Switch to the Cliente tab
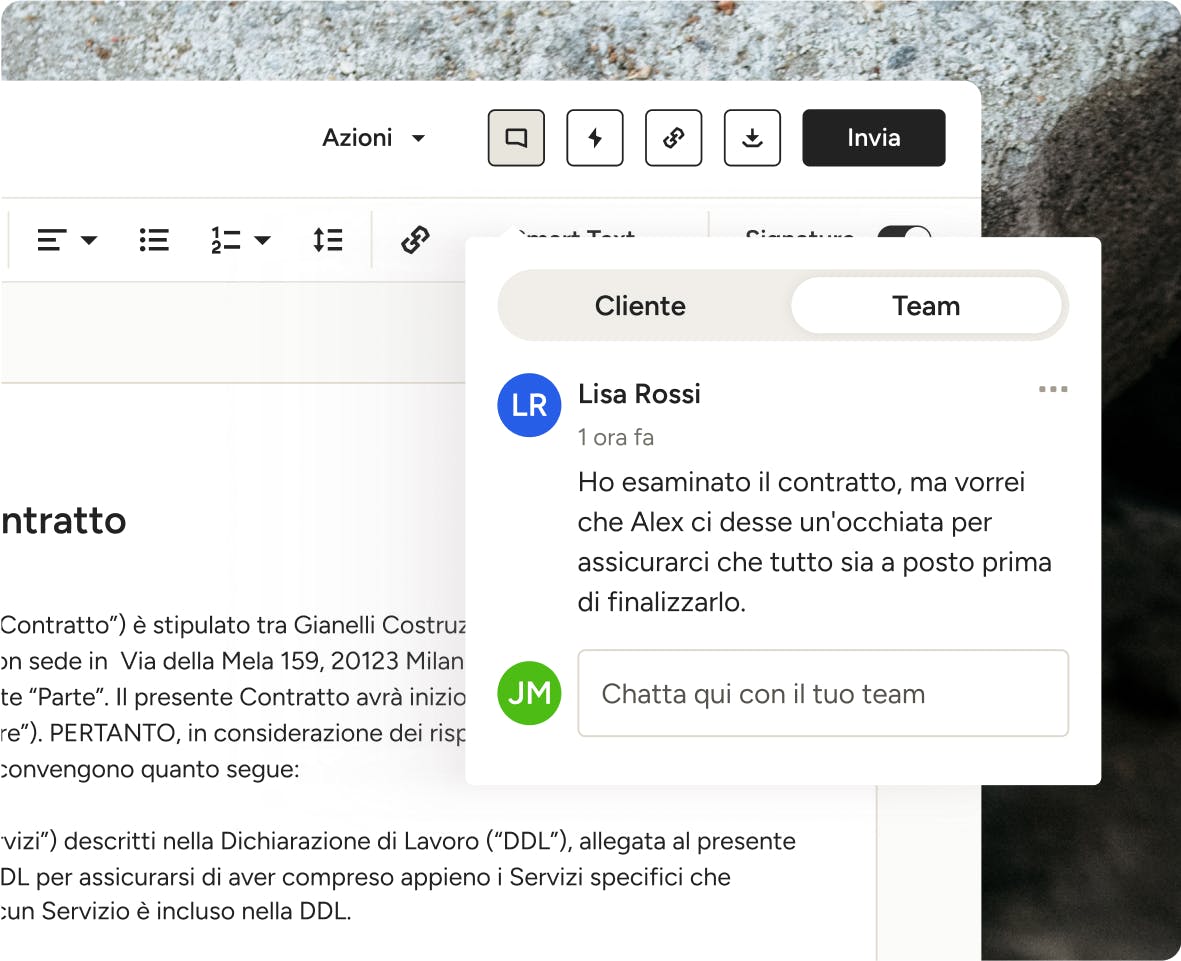The image size is (1181, 961). (640, 306)
